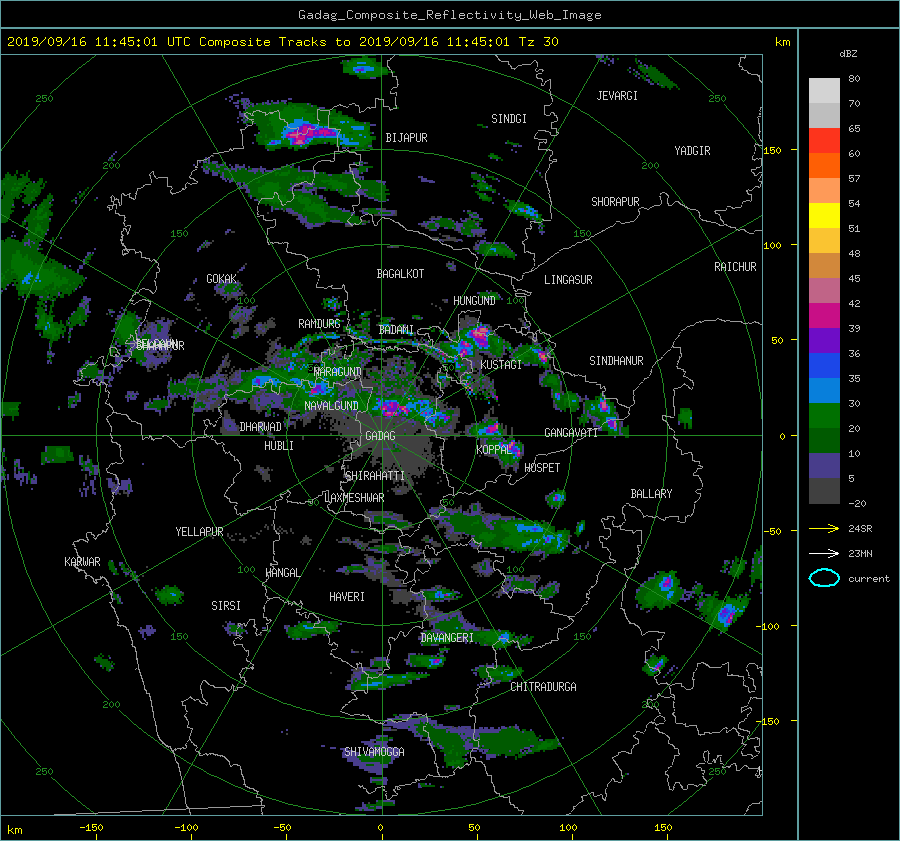Select the purple 39 dBZ legend swatch
Screen dimensions: 900x841
824,340
